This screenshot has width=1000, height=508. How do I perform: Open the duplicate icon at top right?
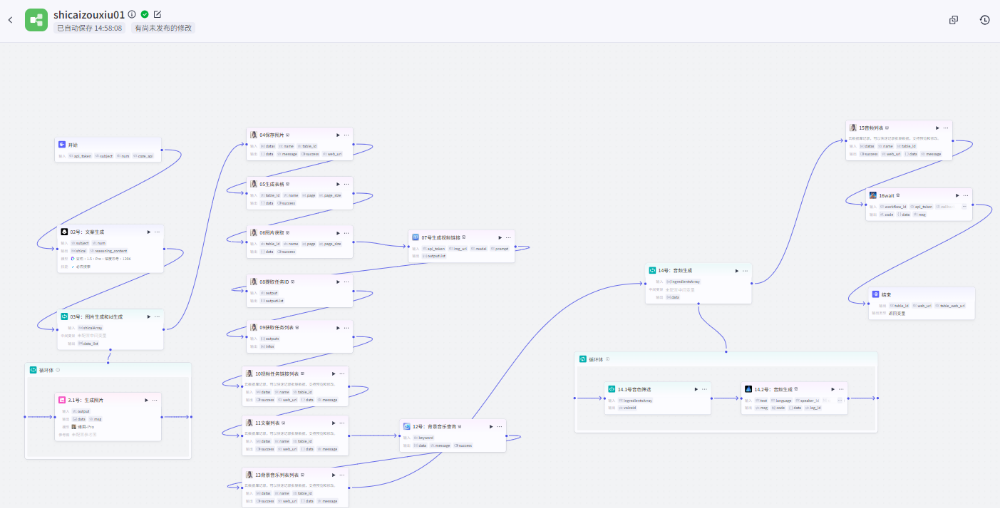tap(953, 20)
